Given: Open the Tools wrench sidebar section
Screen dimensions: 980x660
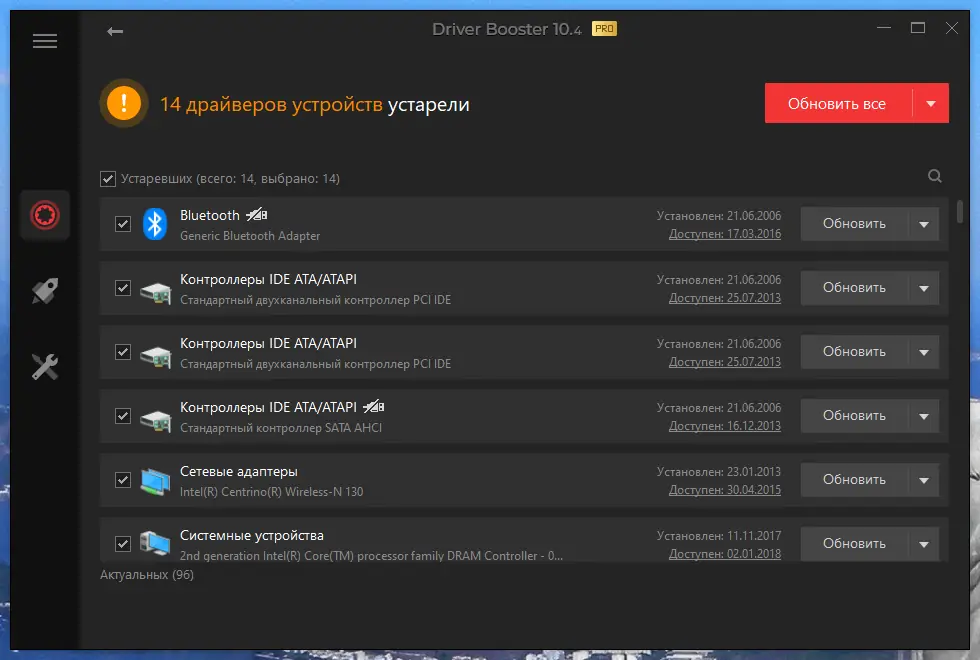Looking at the screenshot, I should tap(45, 367).
